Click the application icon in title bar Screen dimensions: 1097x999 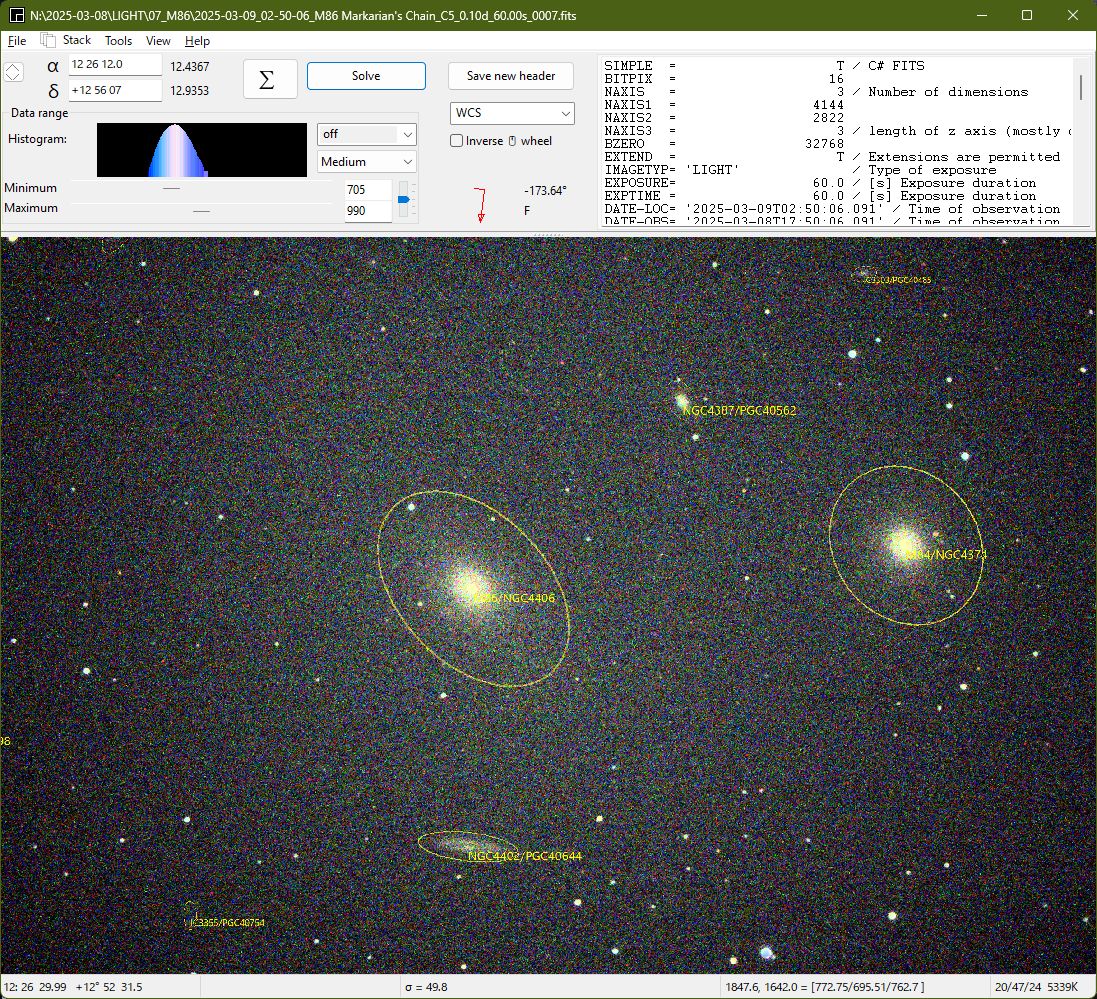coord(16,15)
